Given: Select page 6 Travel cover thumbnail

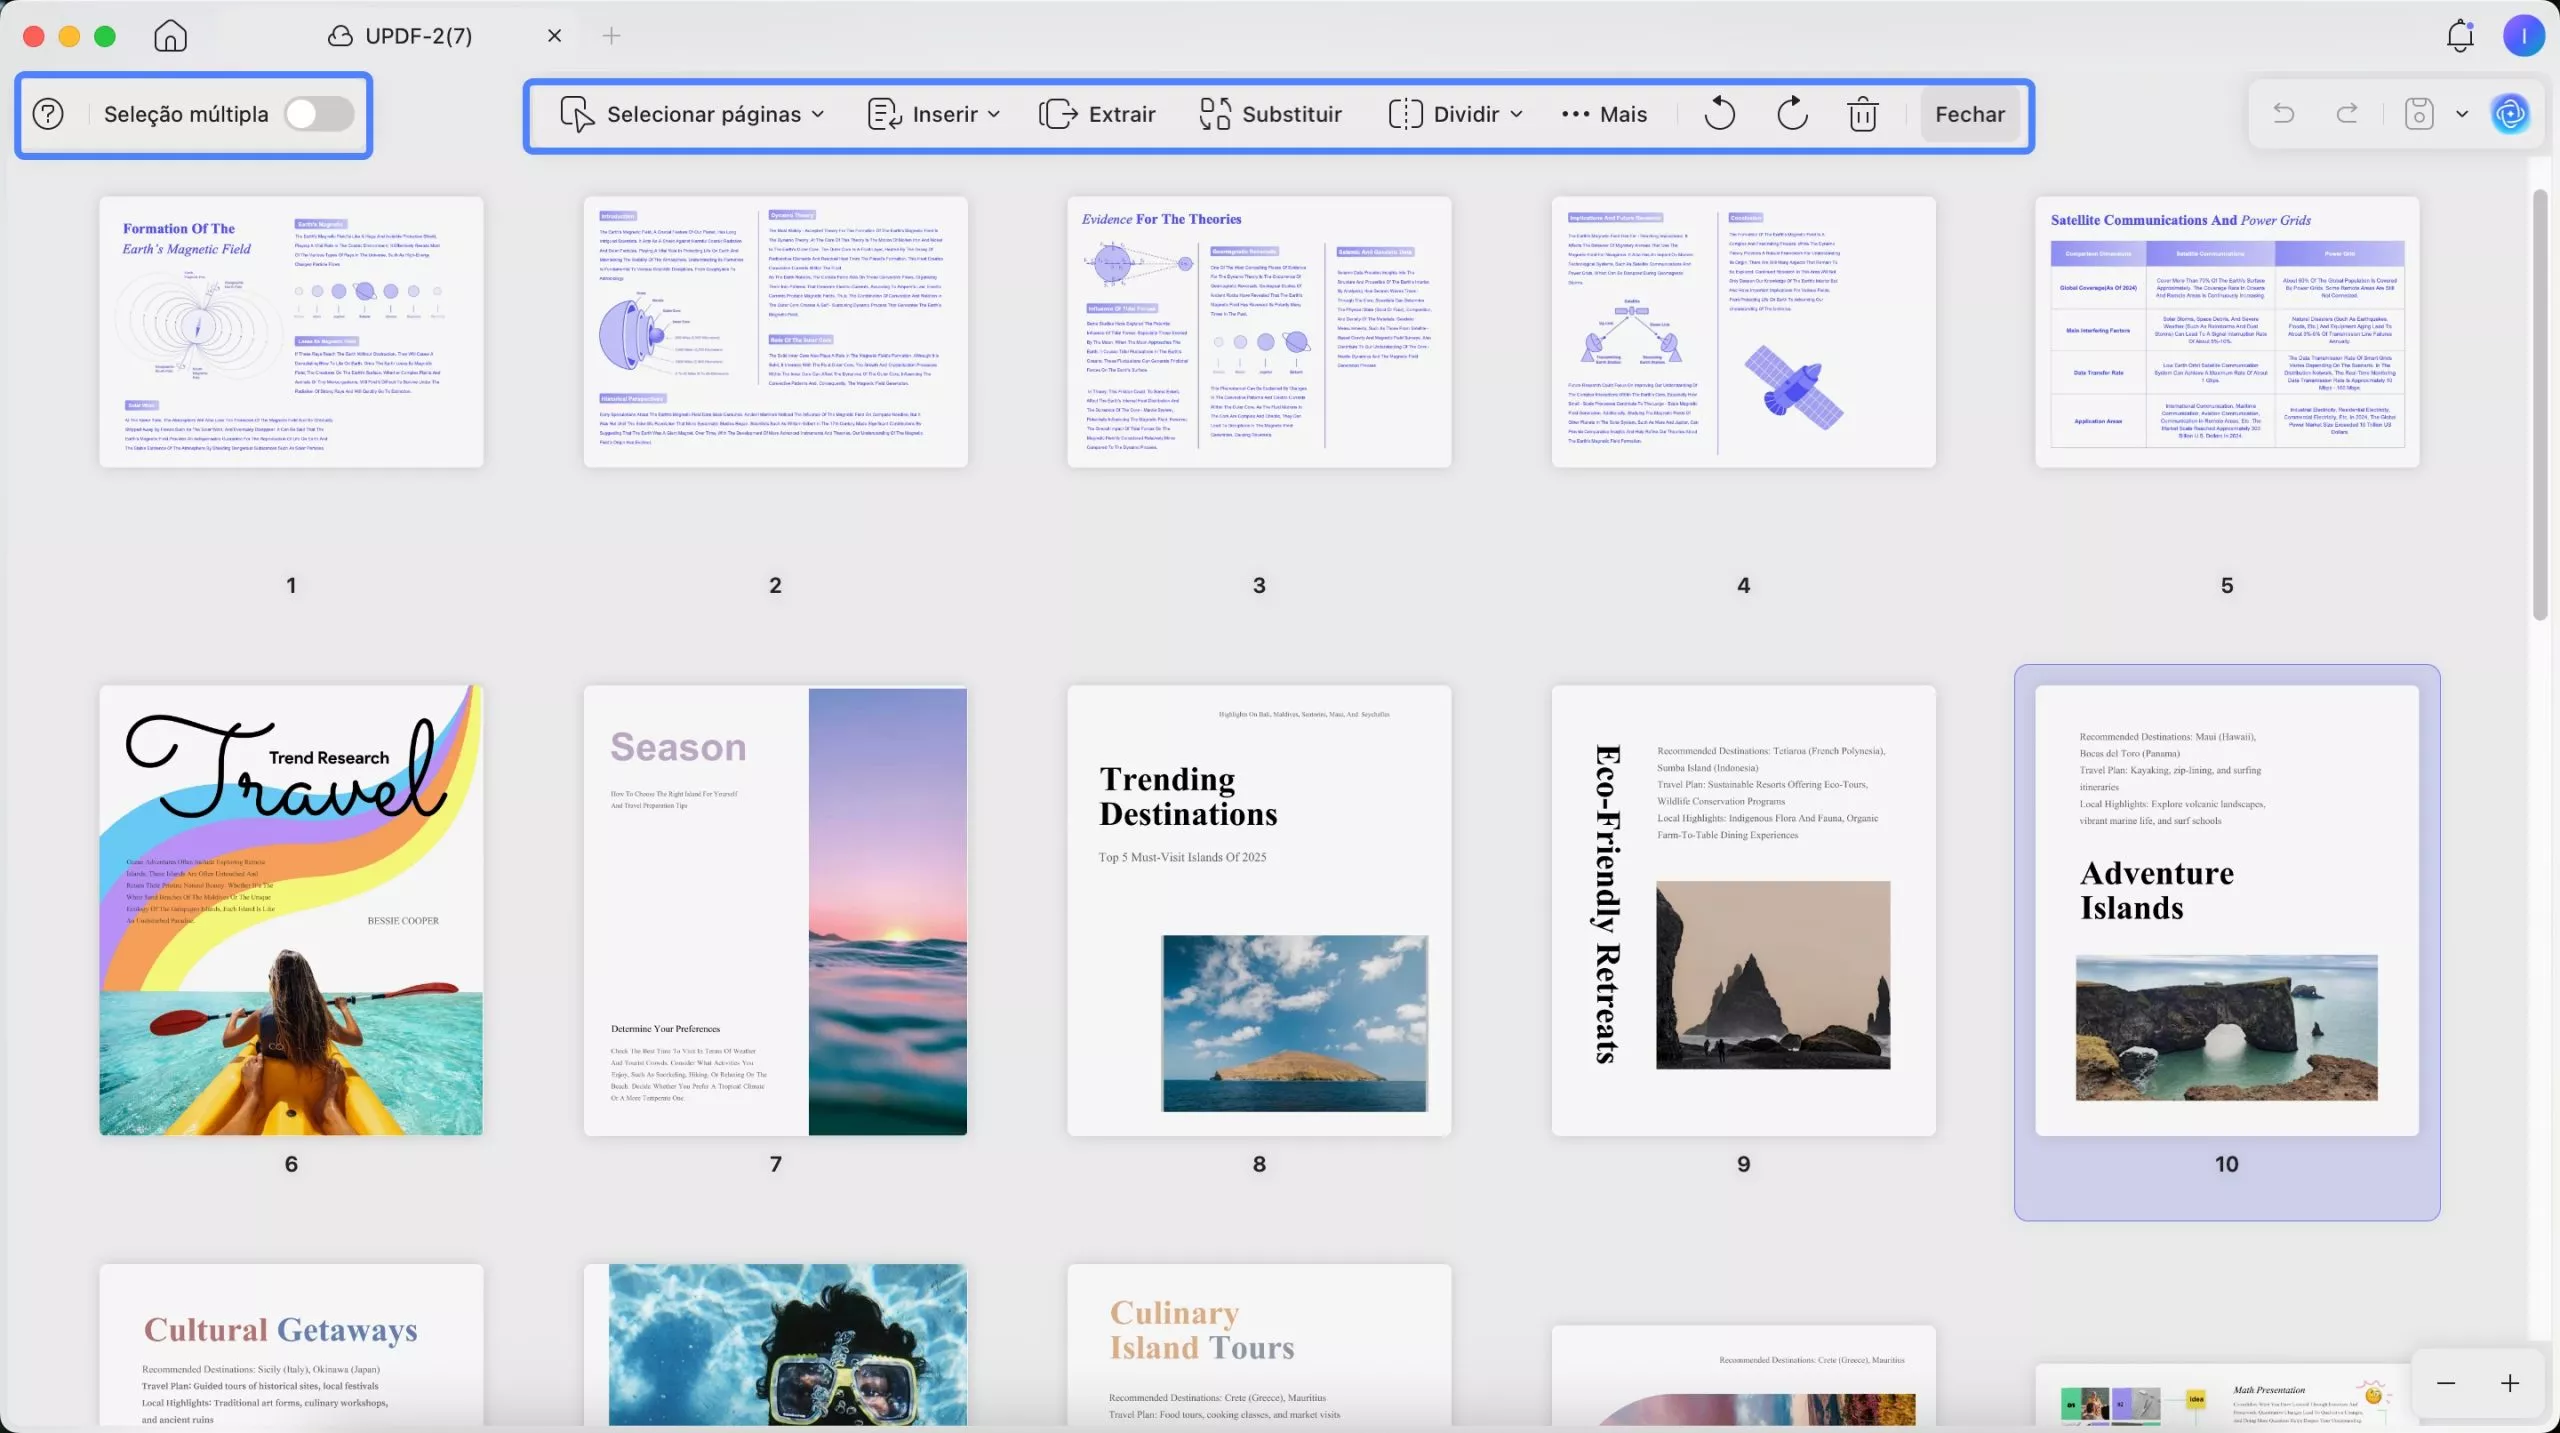Looking at the screenshot, I should [x=291, y=910].
